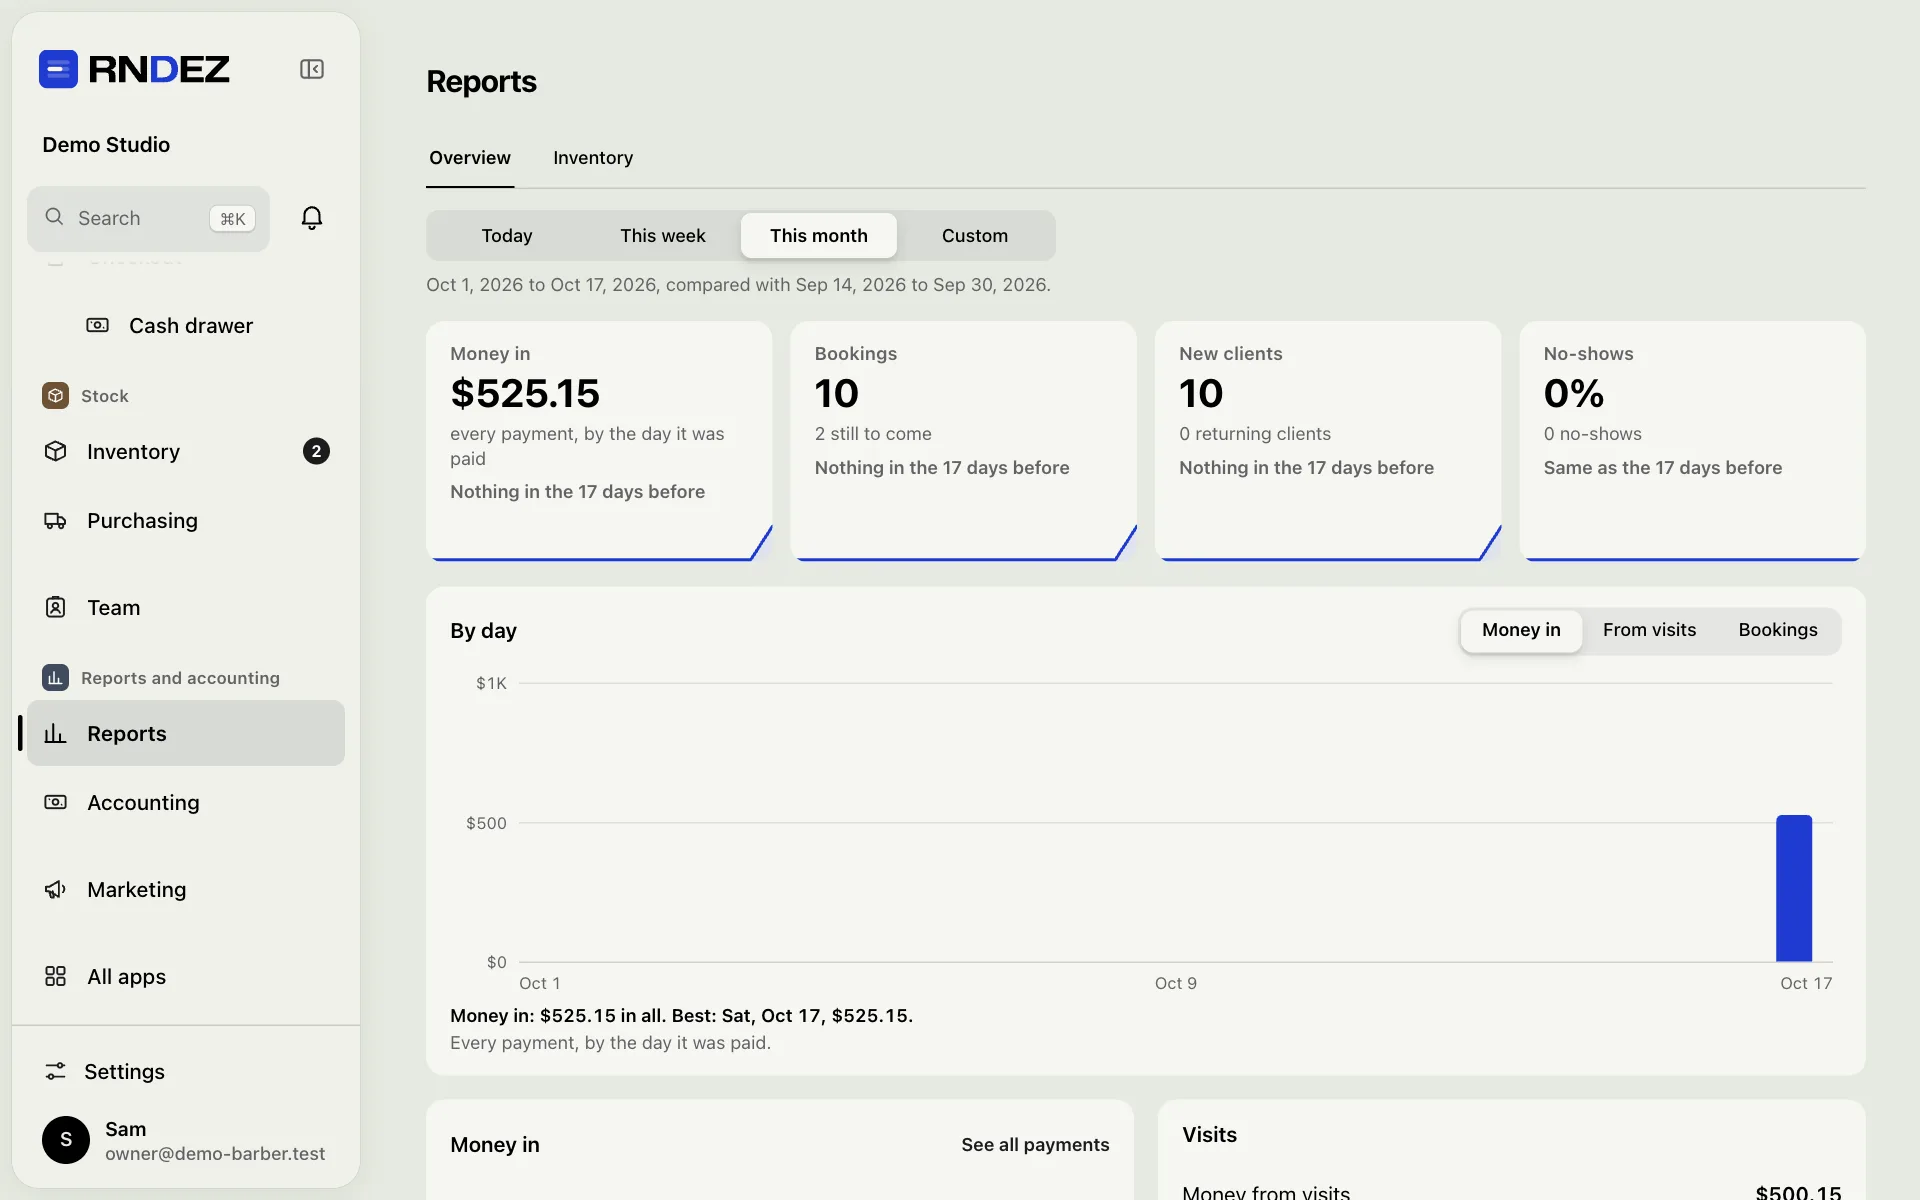
Task: Click the Reports and accounting section icon
Action: pyautogui.click(x=56, y=677)
